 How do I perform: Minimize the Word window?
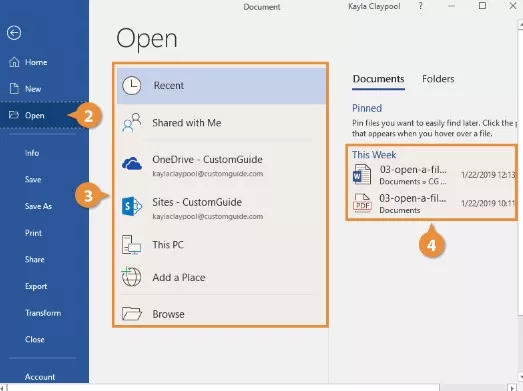pos(451,6)
